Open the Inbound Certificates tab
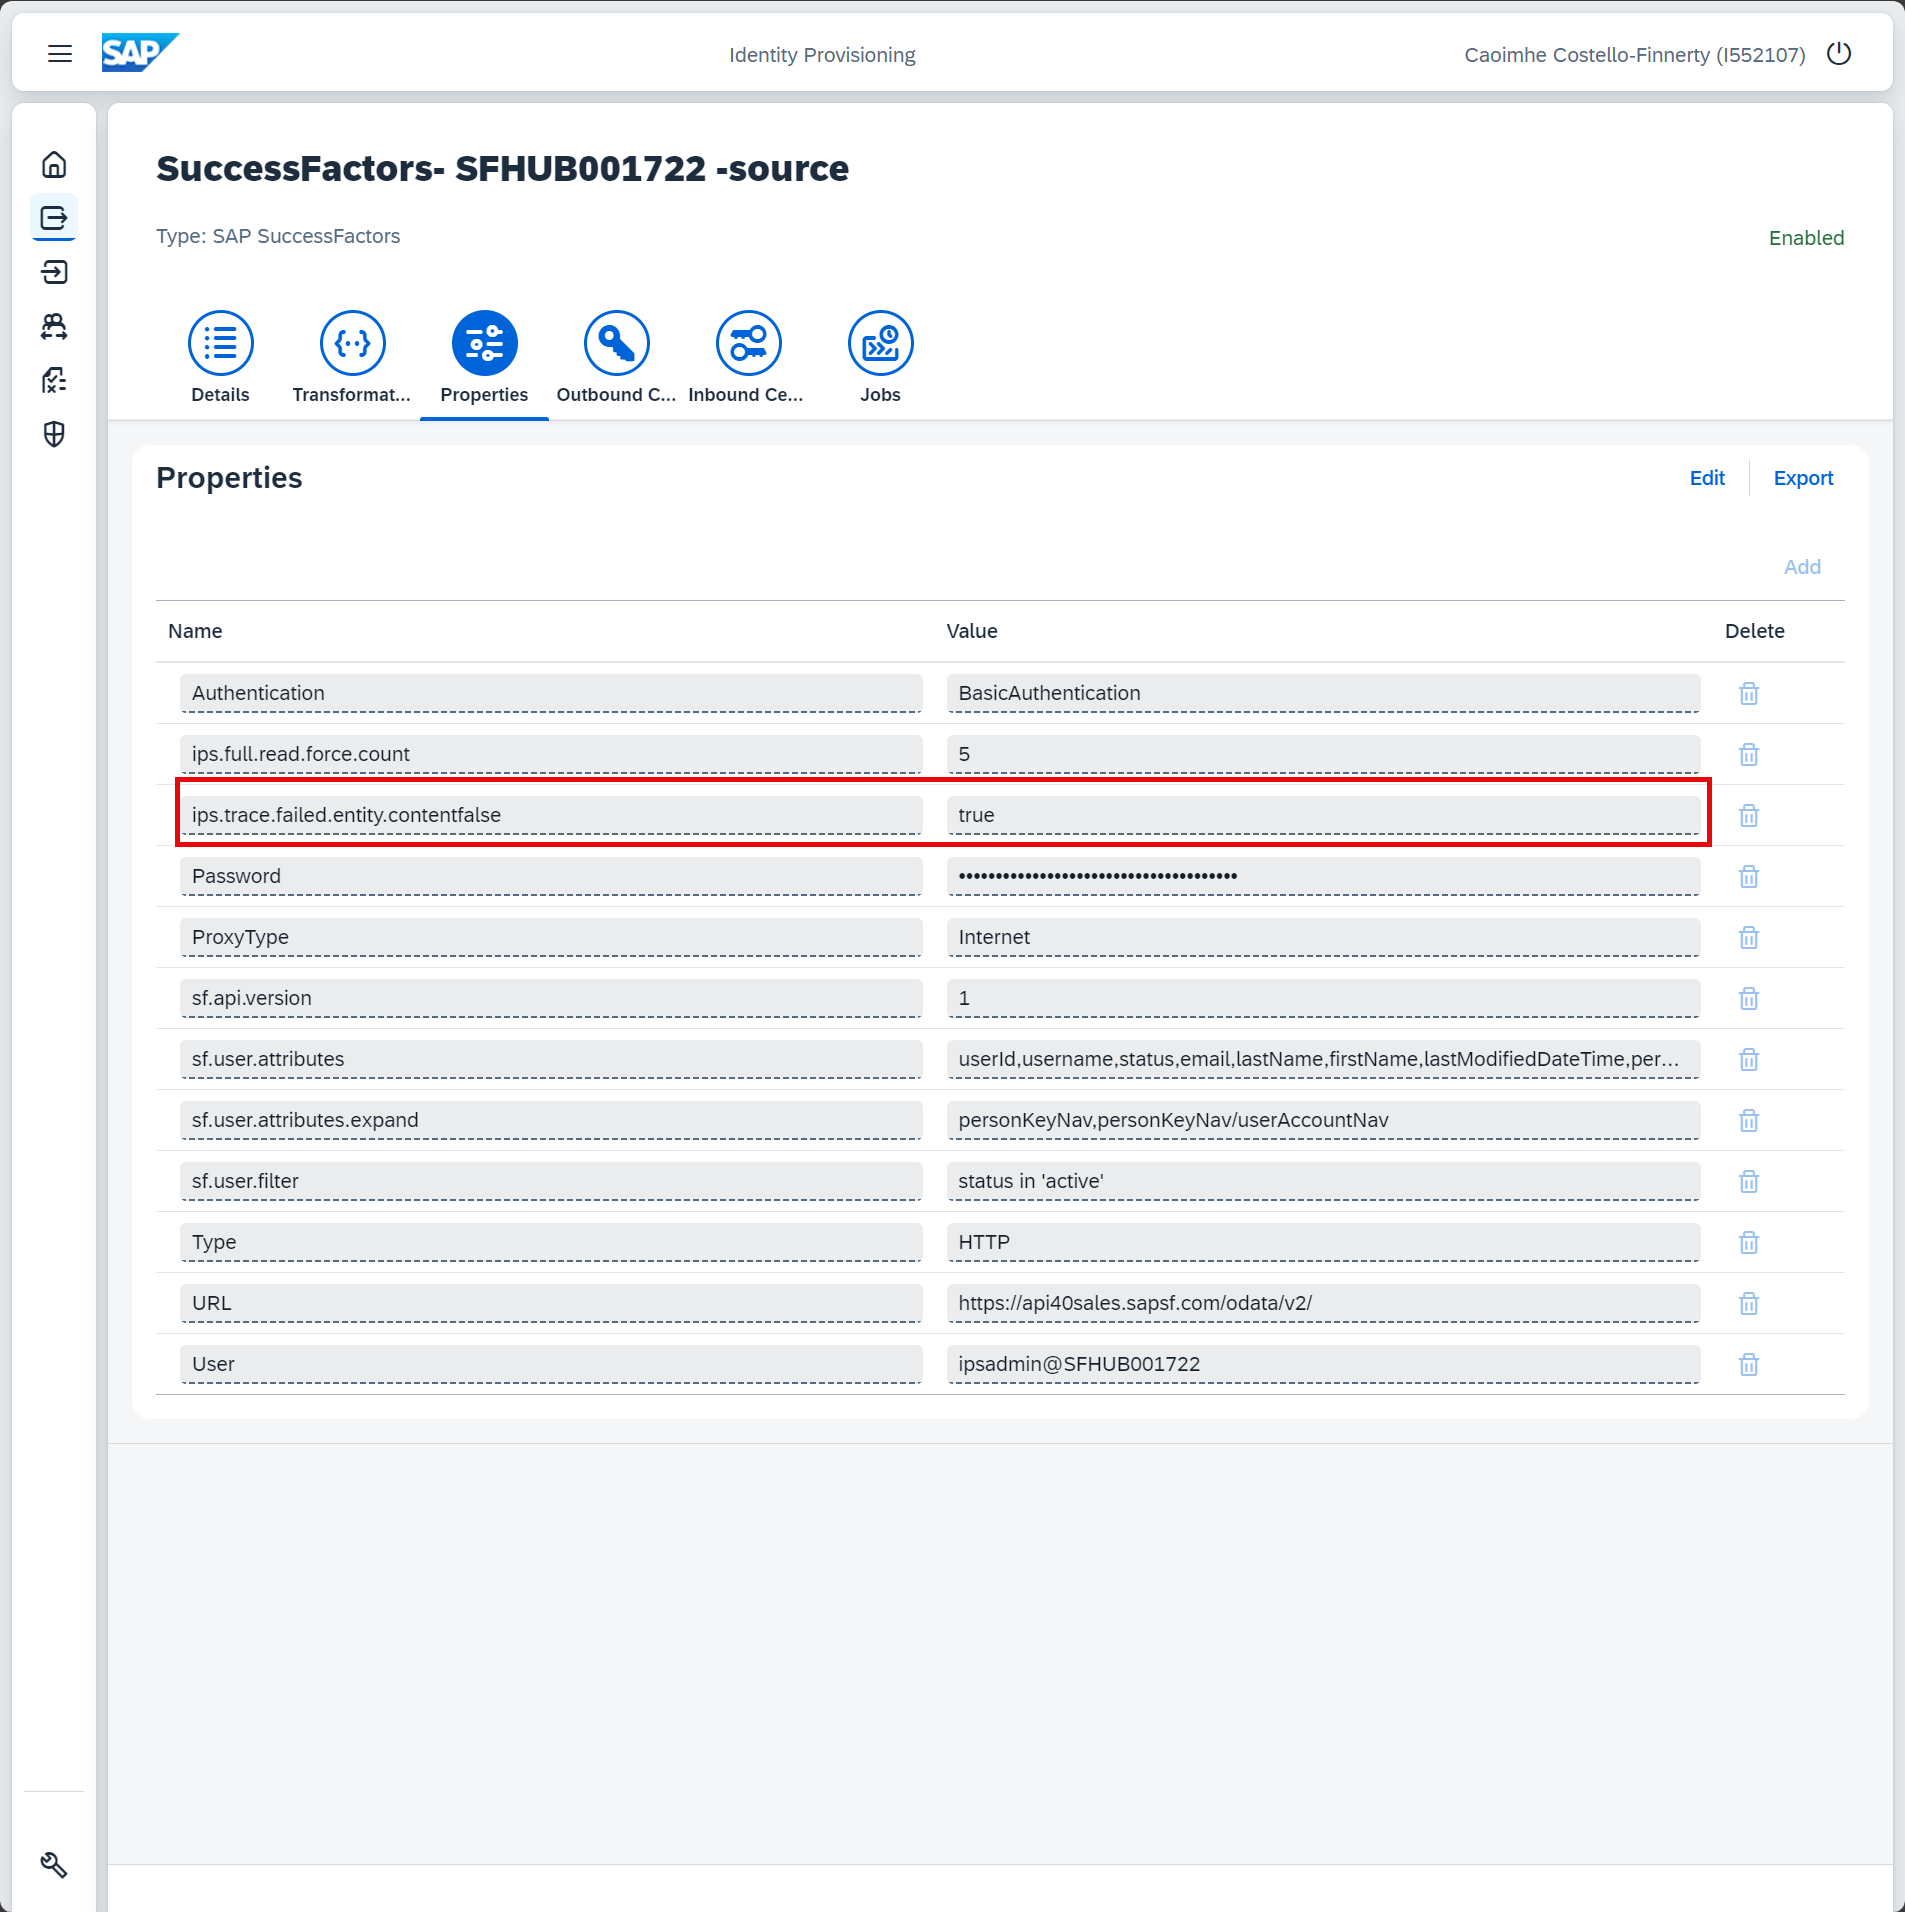 [x=747, y=359]
